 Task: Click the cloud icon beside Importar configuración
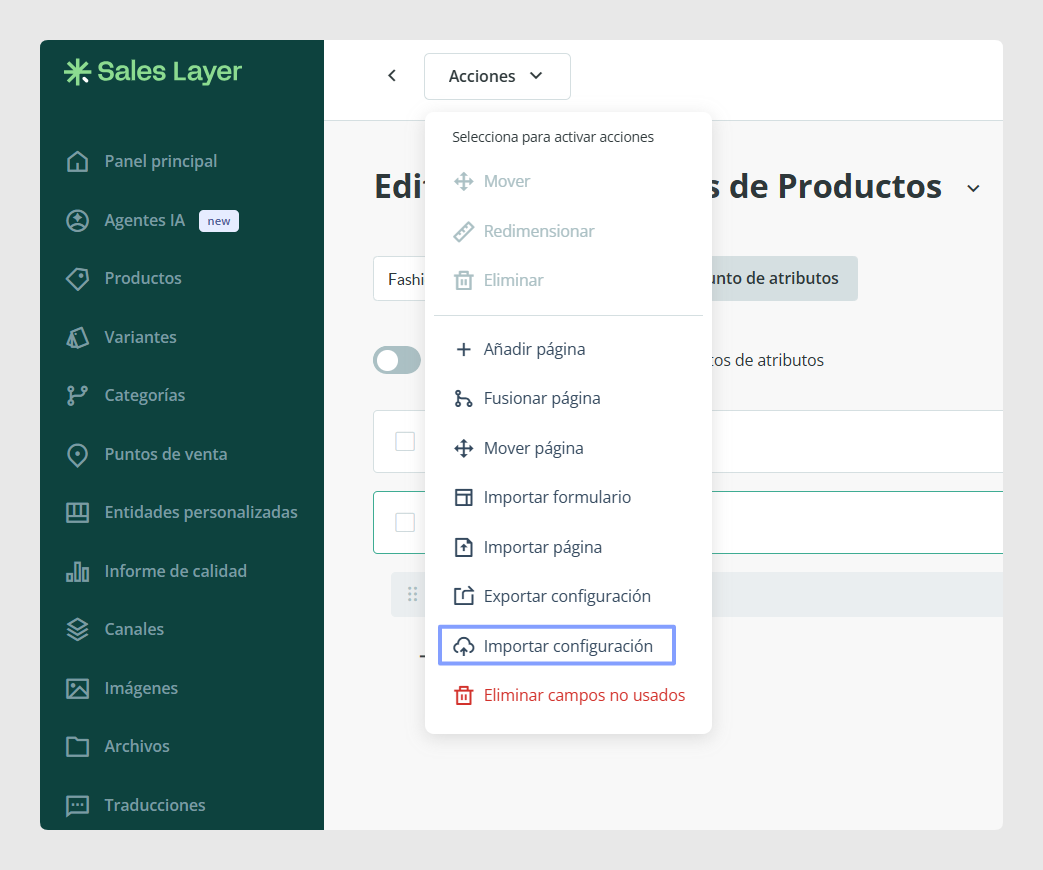pos(464,646)
